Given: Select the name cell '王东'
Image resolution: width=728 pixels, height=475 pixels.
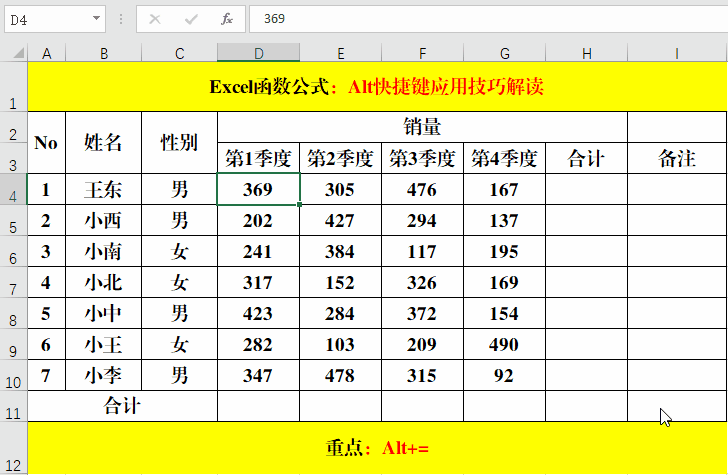Looking at the screenshot, I should tap(104, 189).
